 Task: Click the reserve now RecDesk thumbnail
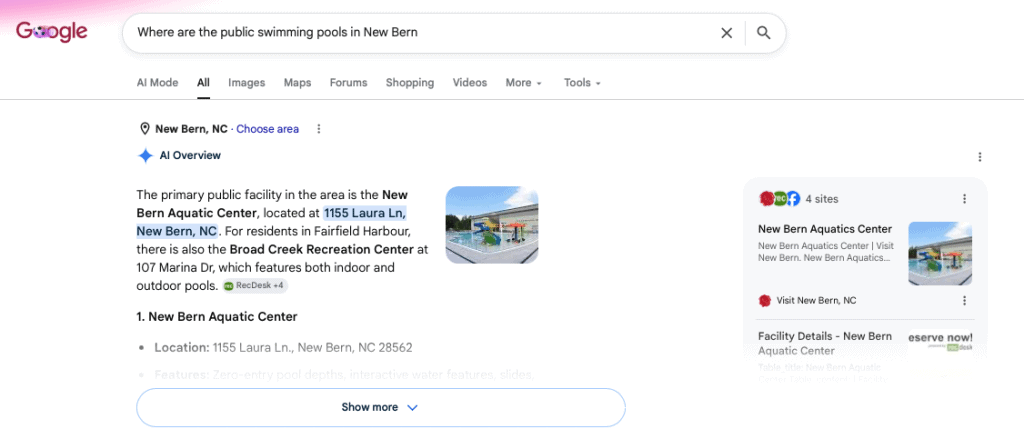pos(940,342)
